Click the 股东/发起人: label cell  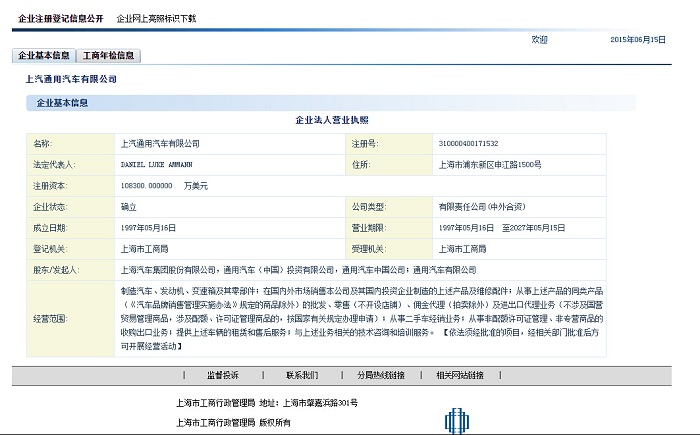pyautogui.click(x=71, y=270)
